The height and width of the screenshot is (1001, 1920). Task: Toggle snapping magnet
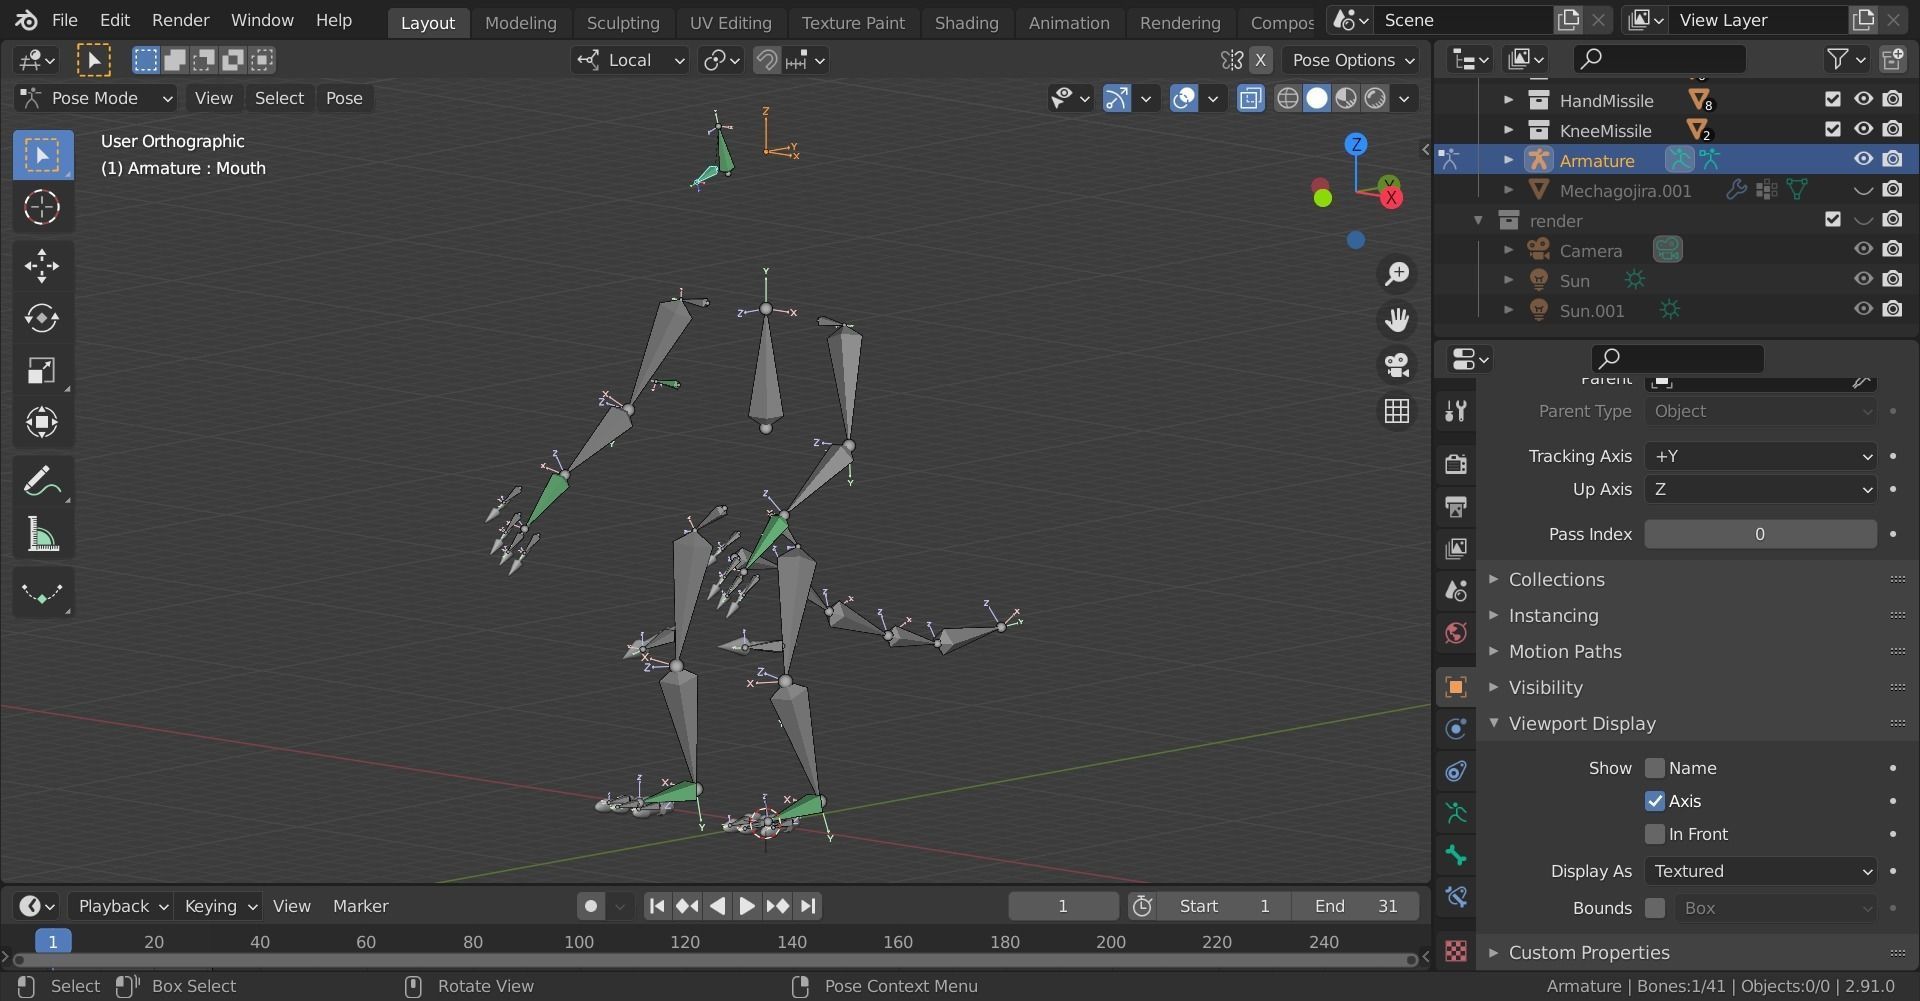pyautogui.click(x=767, y=60)
